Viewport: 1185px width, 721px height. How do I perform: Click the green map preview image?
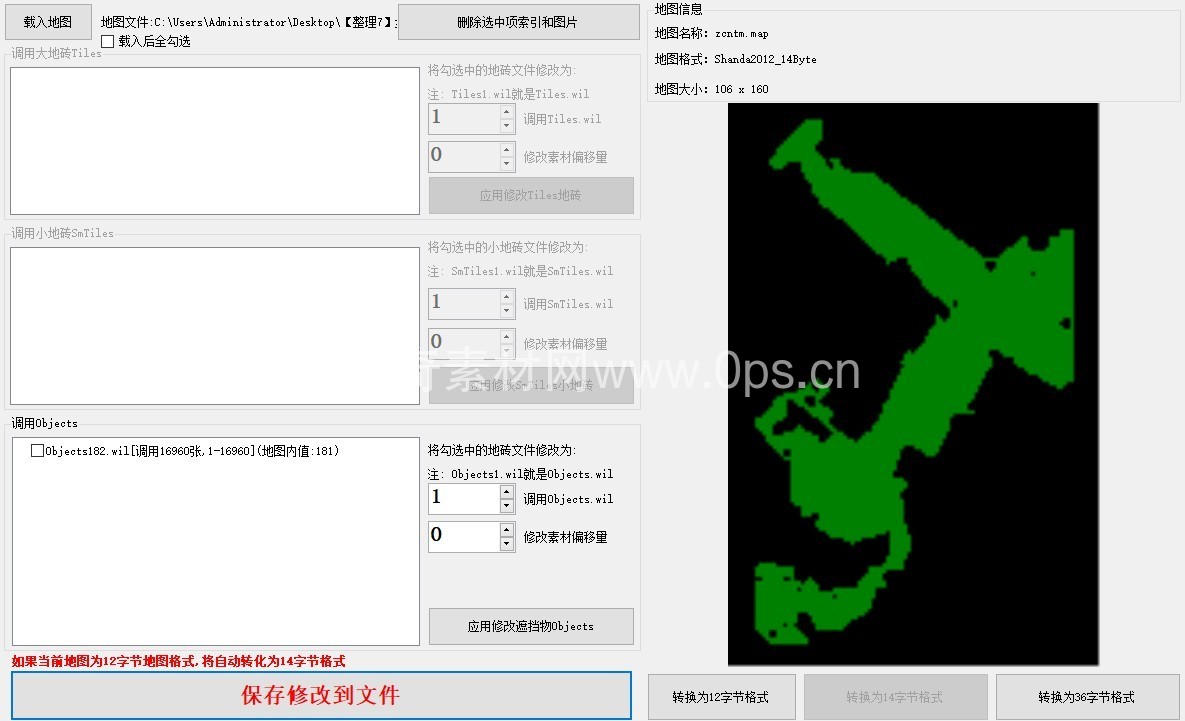[912, 384]
